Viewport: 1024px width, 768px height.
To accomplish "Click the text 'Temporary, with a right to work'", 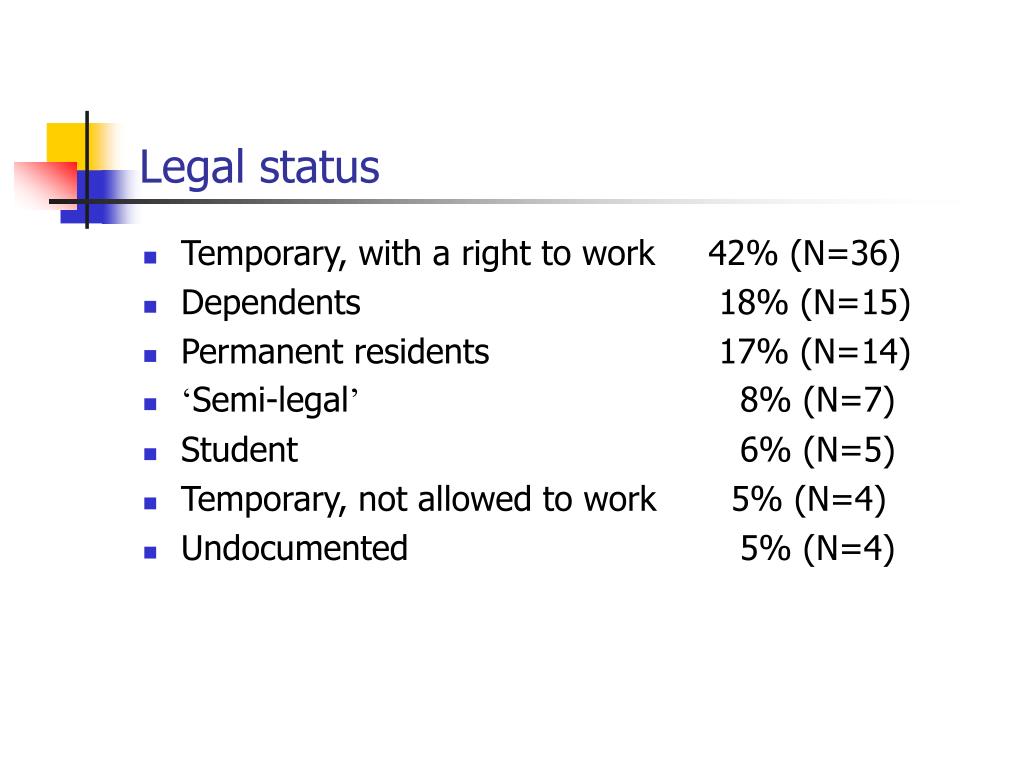I will pos(418,254).
